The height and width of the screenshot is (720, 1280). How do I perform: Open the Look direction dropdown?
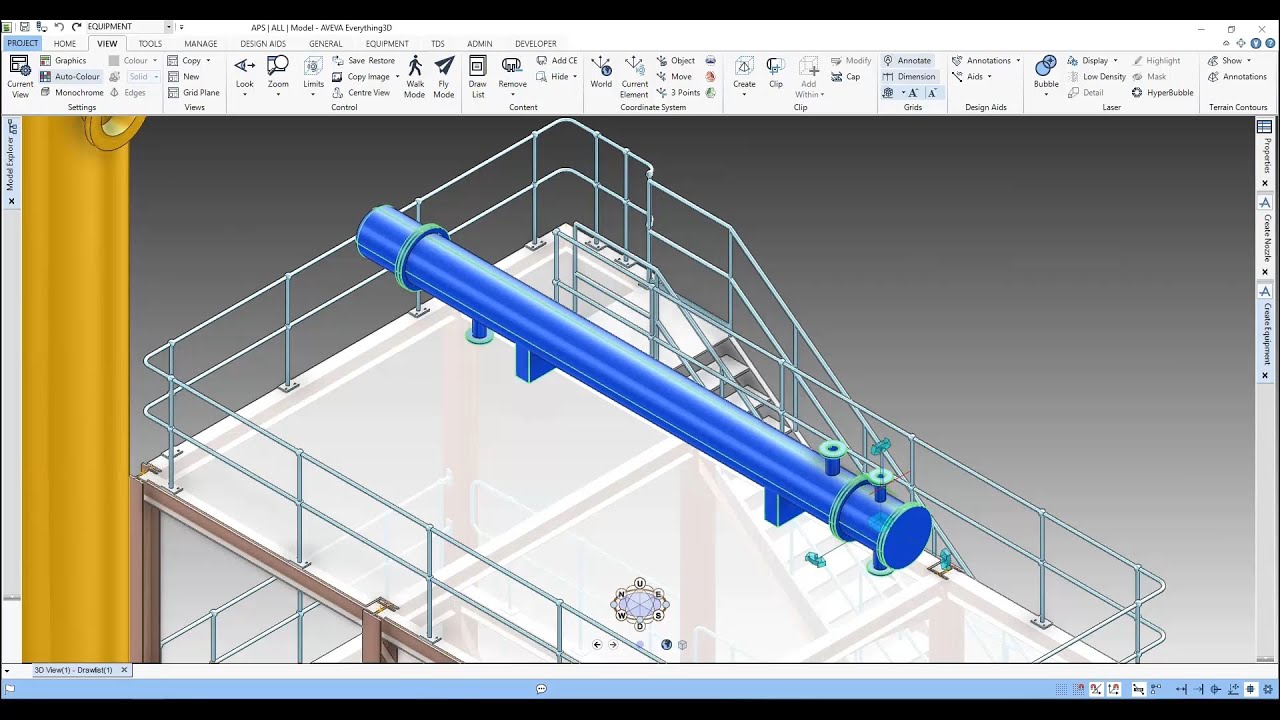pos(245,76)
